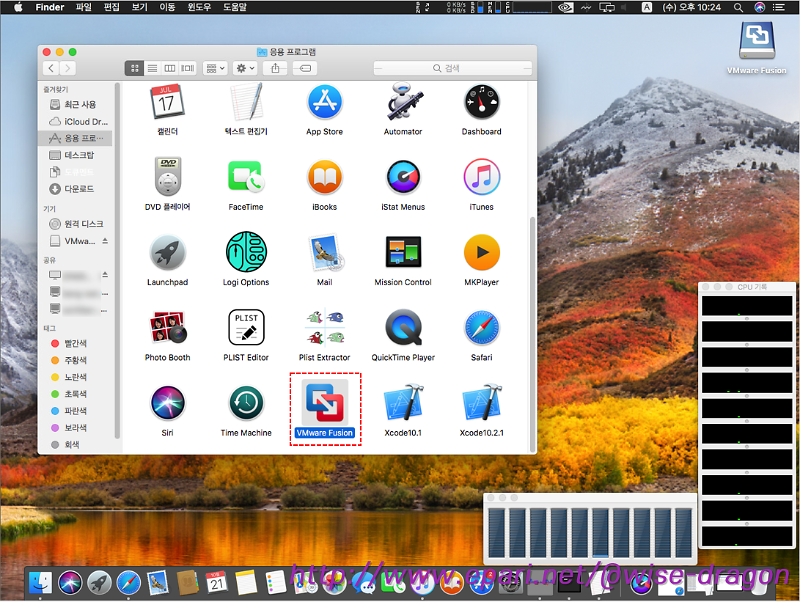Select the iTunes app icon
The image size is (800, 602).
pos(482,177)
